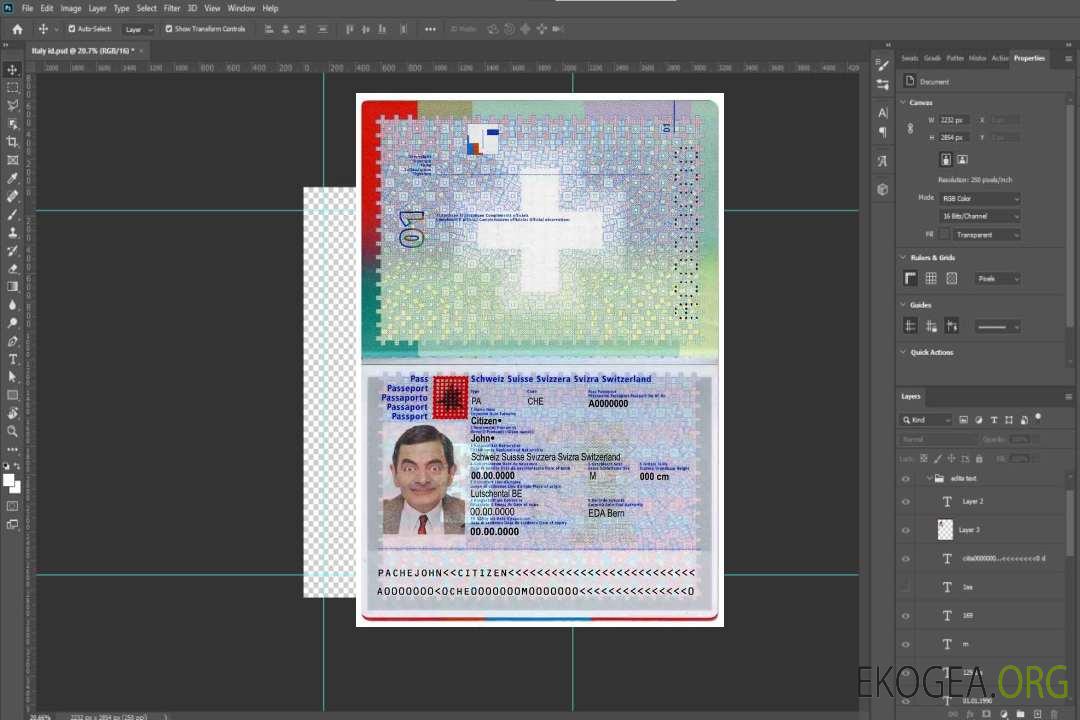Toggle the rulers button in Rulers & Grids
The width and height of the screenshot is (1080, 720).
[x=911, y=278]
